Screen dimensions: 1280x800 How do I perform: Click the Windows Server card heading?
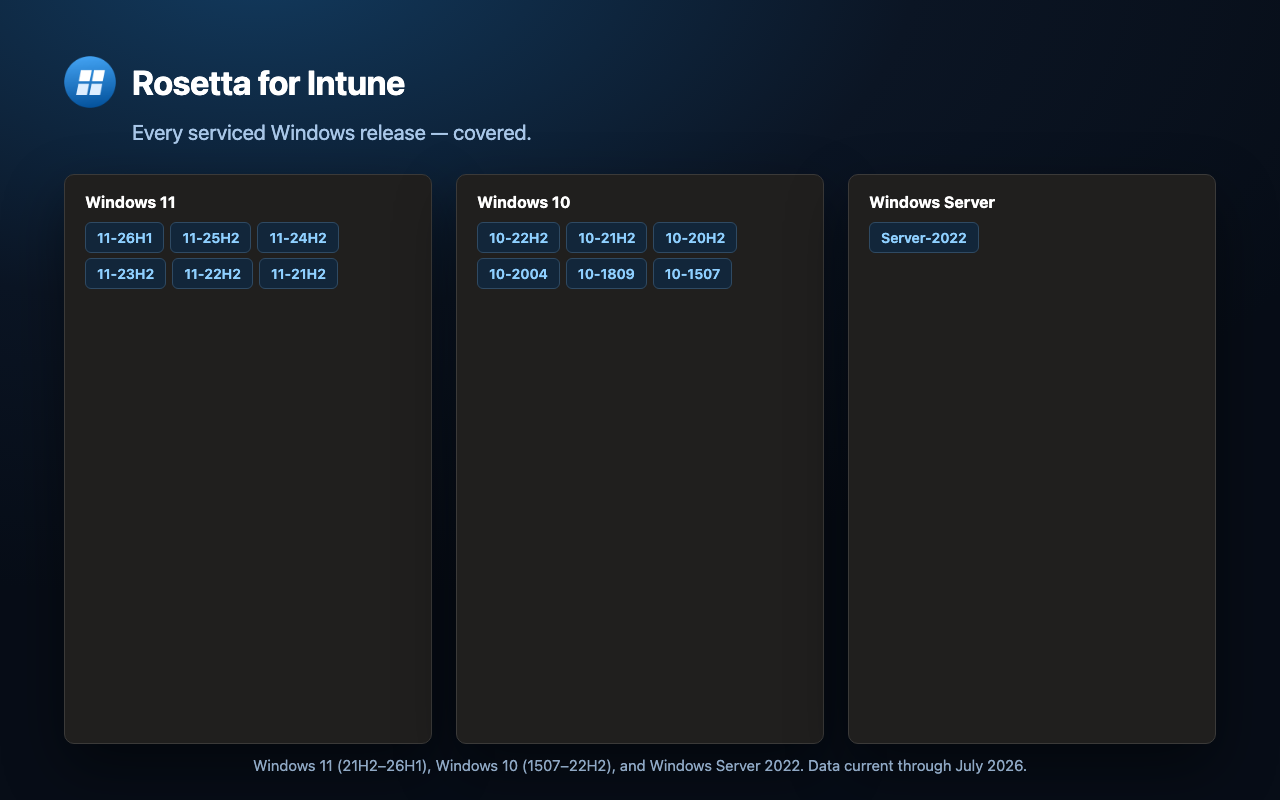[932, 202]
